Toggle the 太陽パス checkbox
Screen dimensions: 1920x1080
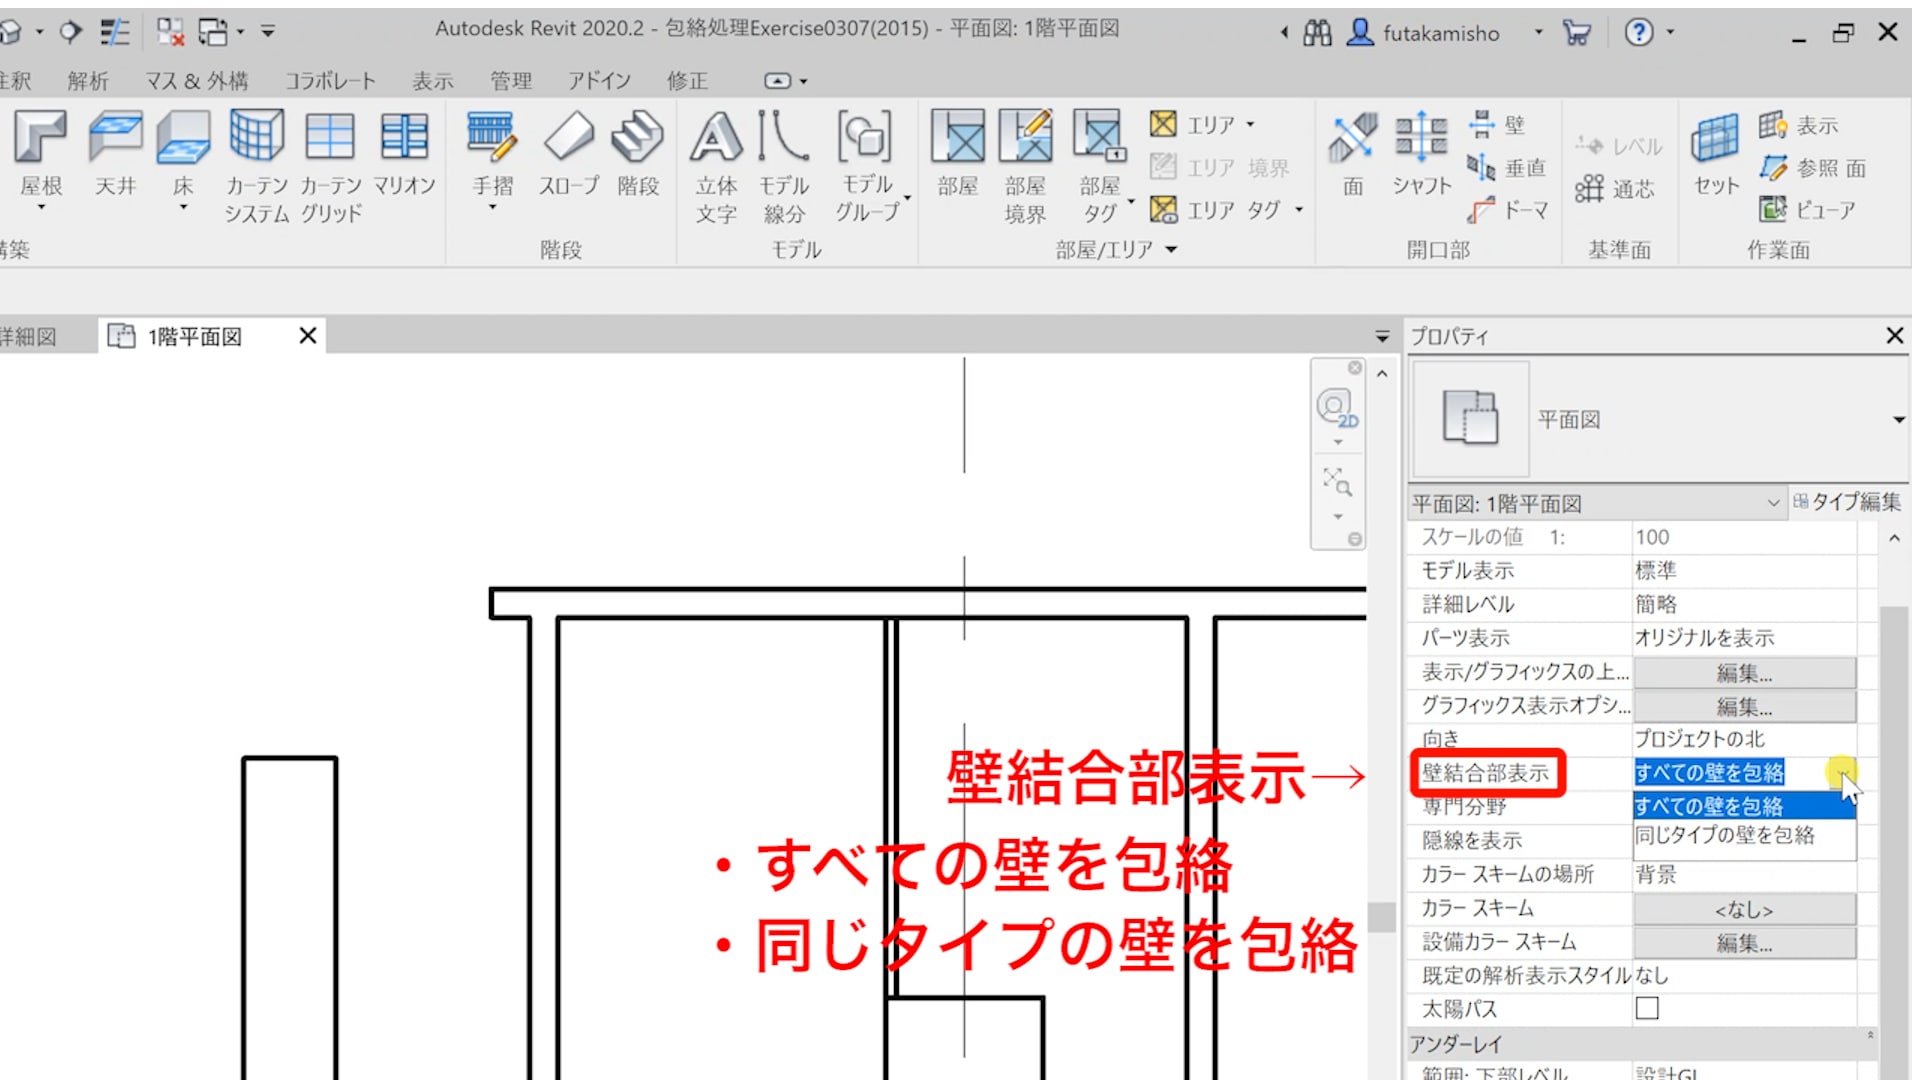tap(1647, 1008)
